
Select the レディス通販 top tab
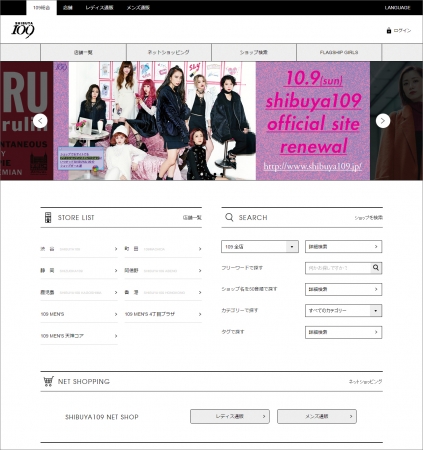click(99, 8)
